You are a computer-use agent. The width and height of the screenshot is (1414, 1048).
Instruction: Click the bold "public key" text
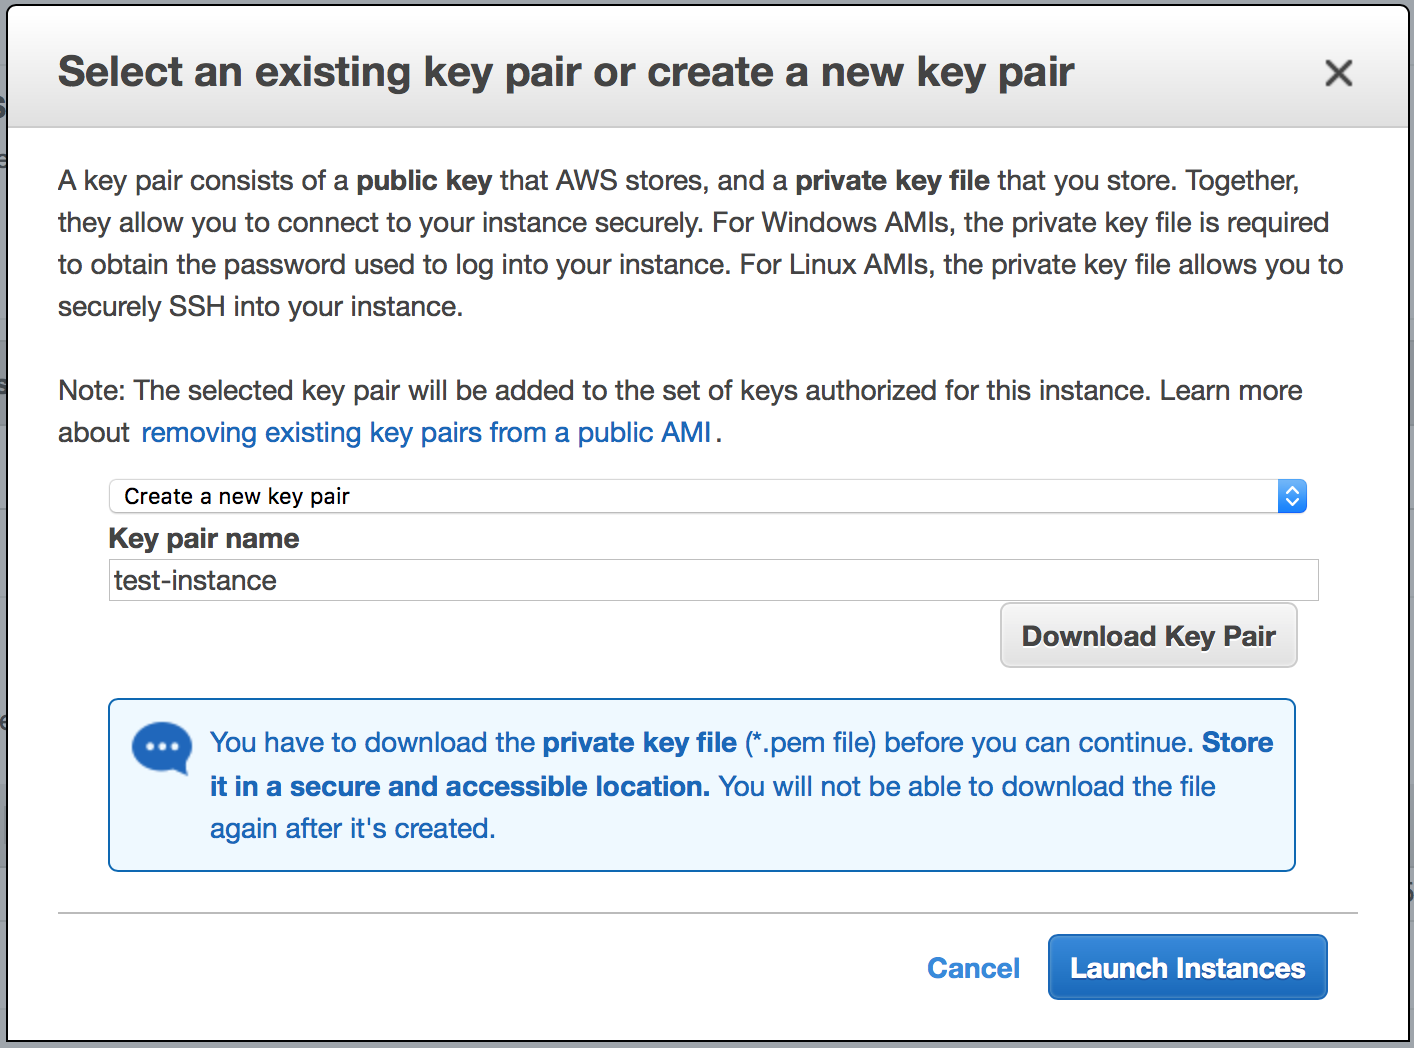click(x=424, y=180)
